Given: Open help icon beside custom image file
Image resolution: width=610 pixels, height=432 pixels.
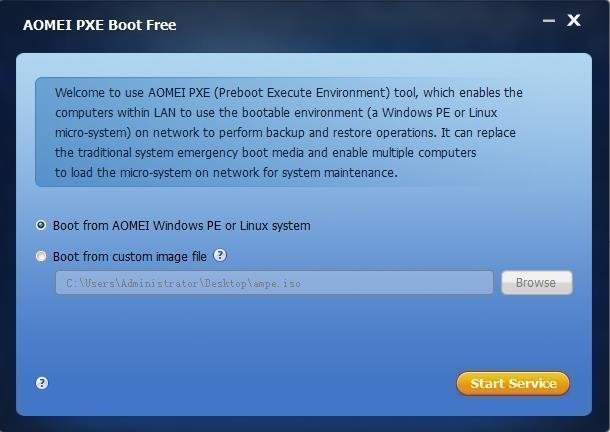Looking at the screenshot, I should (220, 256).
